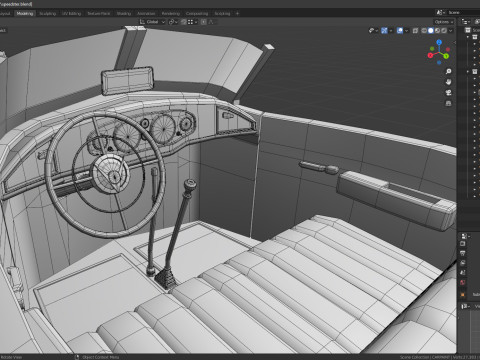The image size is (480, 360).
Task: Switch to the UV Editing workspace tab
Action: (x=71, y=13)
